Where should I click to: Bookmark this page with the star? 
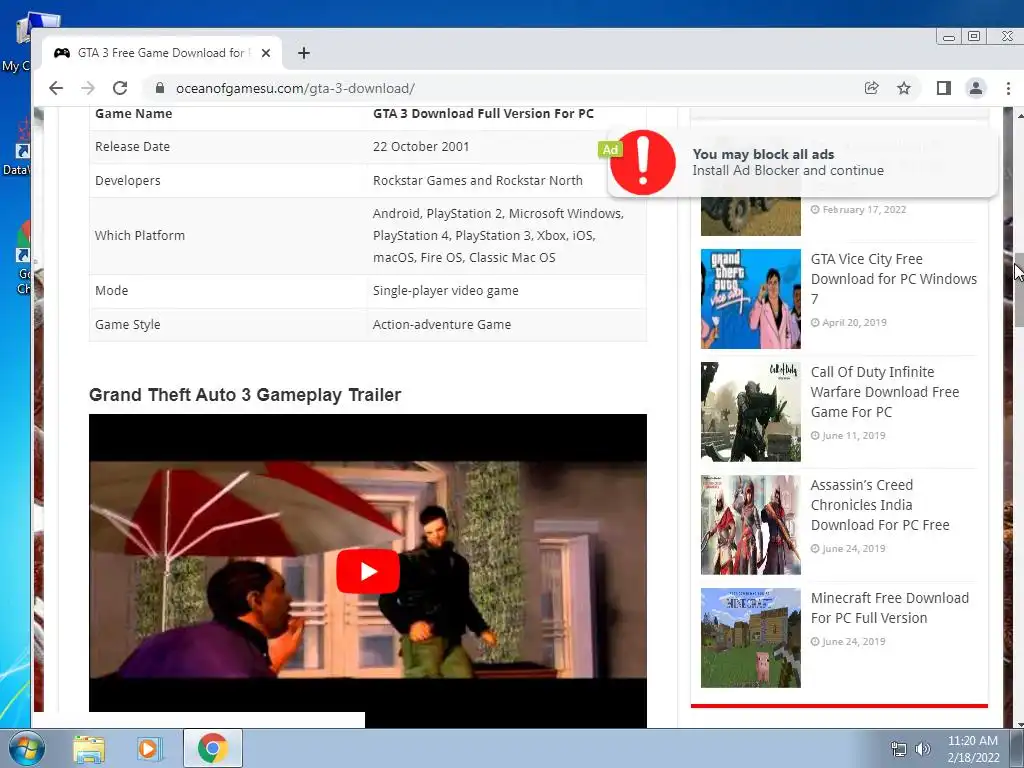(904, 88)
